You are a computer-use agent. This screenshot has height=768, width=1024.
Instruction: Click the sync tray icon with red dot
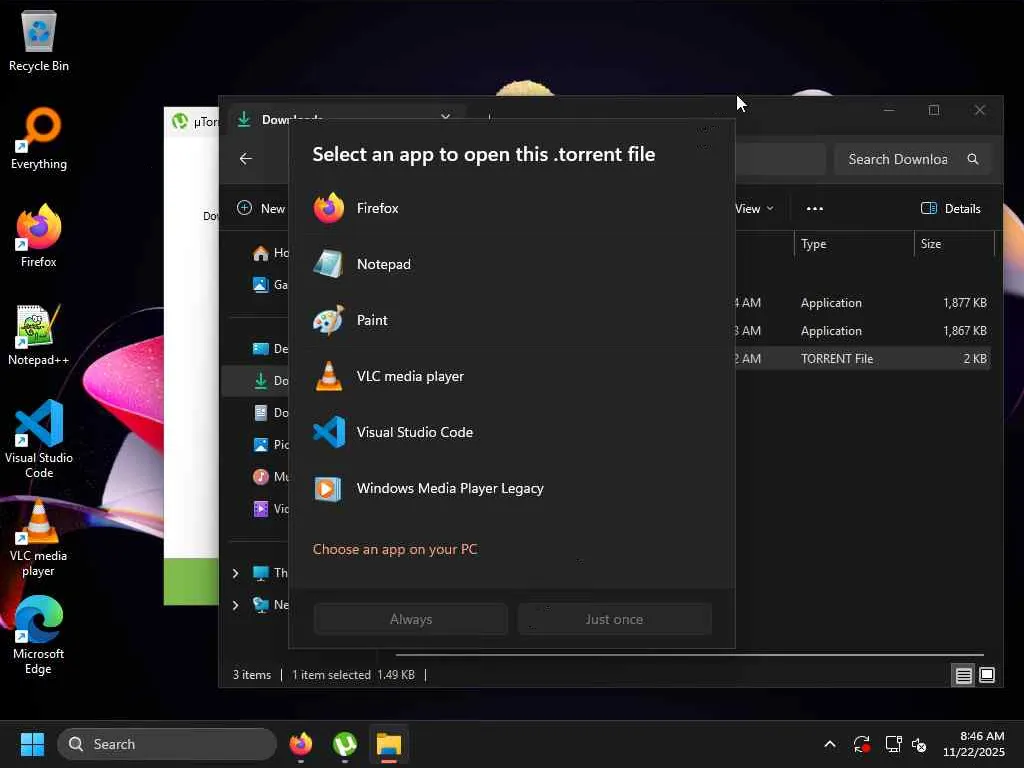861,744
